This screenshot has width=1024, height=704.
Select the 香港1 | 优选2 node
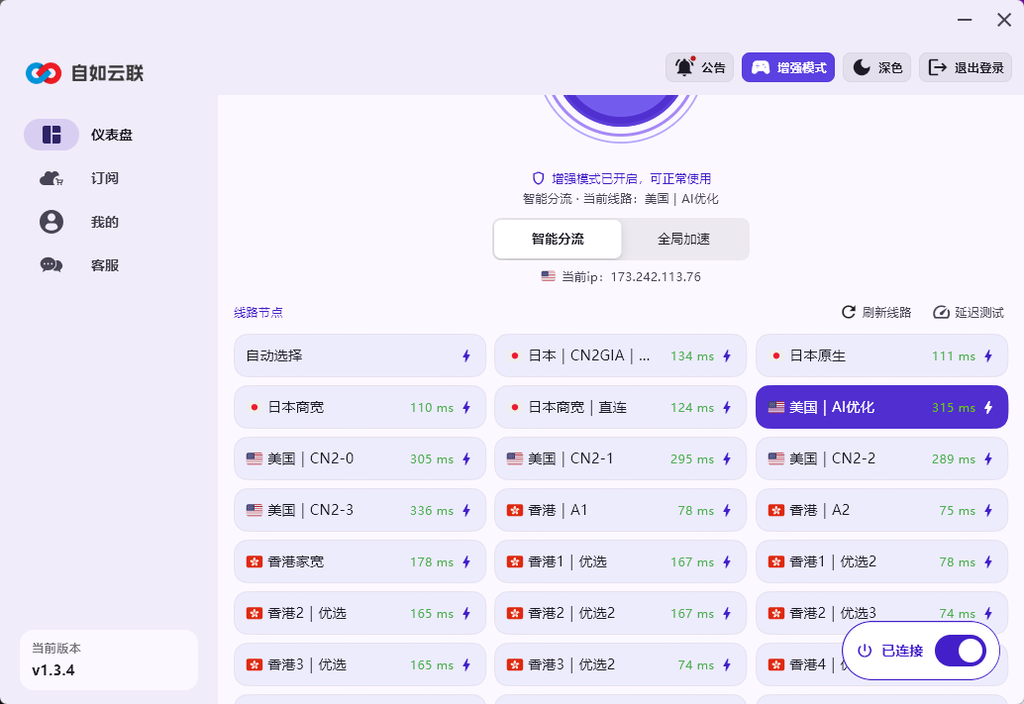point(882,562)
